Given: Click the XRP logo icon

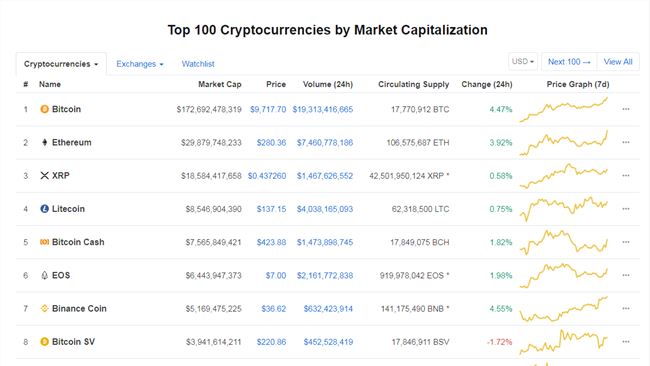Looking at the screenshot, I should click(44, 175).
